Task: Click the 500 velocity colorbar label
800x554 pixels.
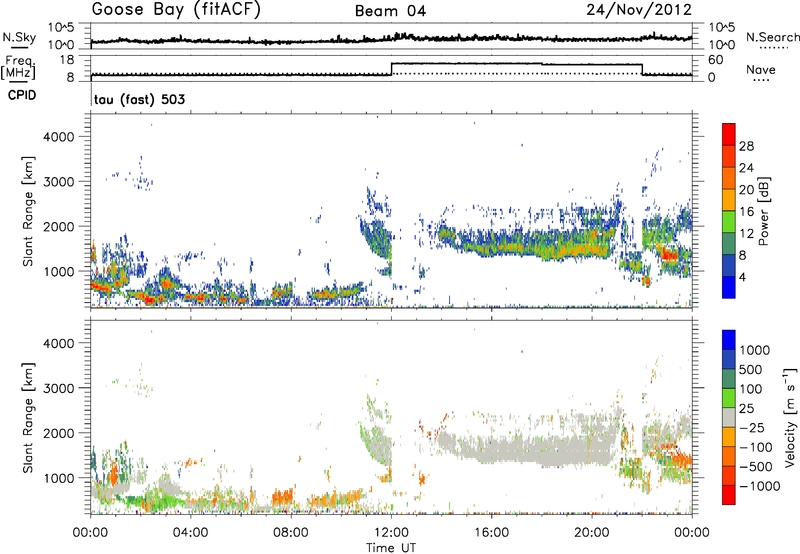Action: click(x=751, y=370)
